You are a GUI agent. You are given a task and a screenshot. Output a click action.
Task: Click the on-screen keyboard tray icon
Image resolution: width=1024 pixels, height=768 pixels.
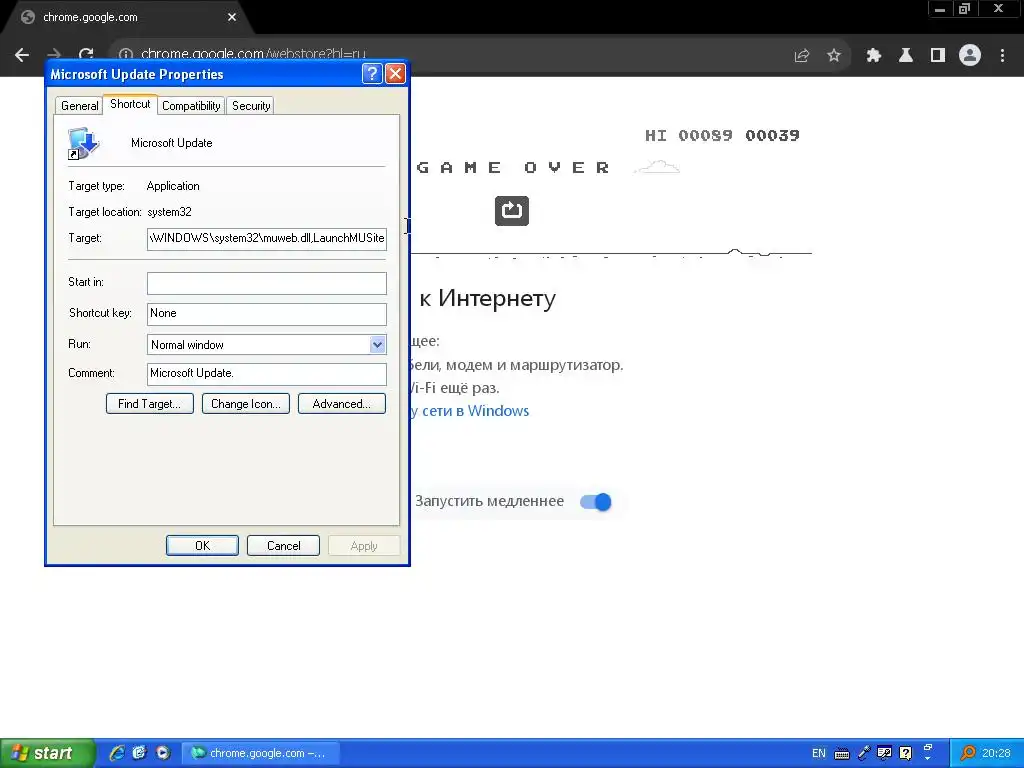pos(842,754)
